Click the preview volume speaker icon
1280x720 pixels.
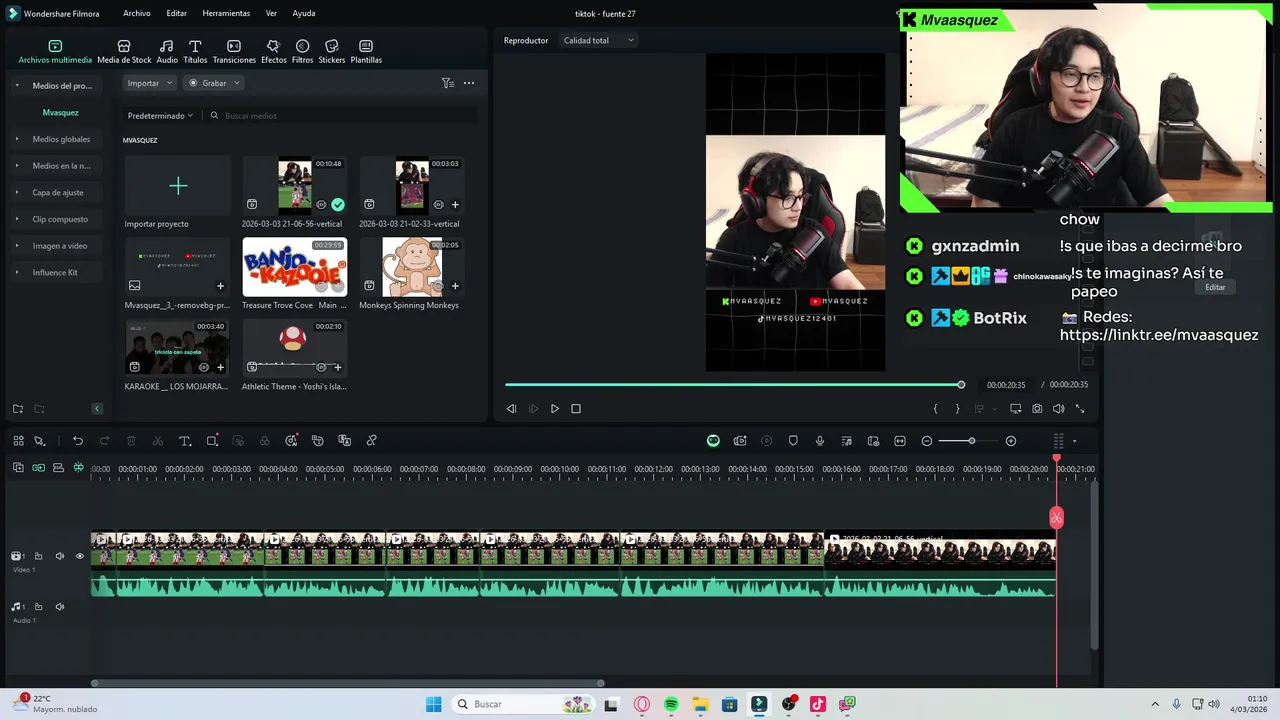[1058, 409]
